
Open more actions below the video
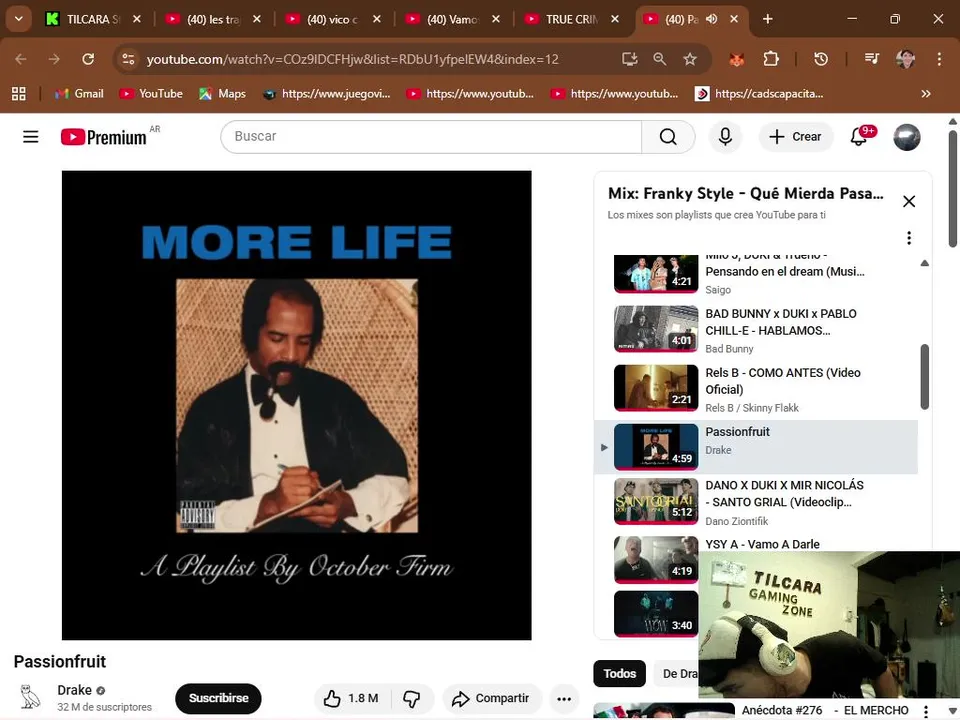coord(564,698)
